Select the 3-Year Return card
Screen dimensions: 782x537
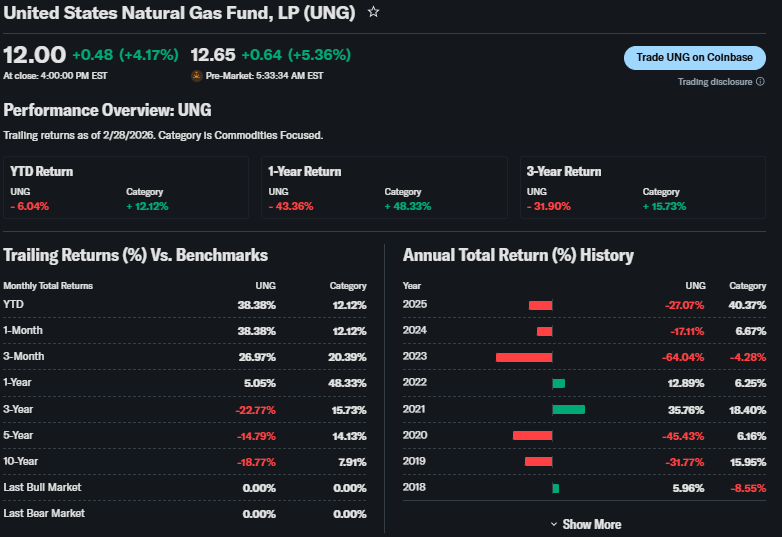pyautogui.click(x=642, y=187)
